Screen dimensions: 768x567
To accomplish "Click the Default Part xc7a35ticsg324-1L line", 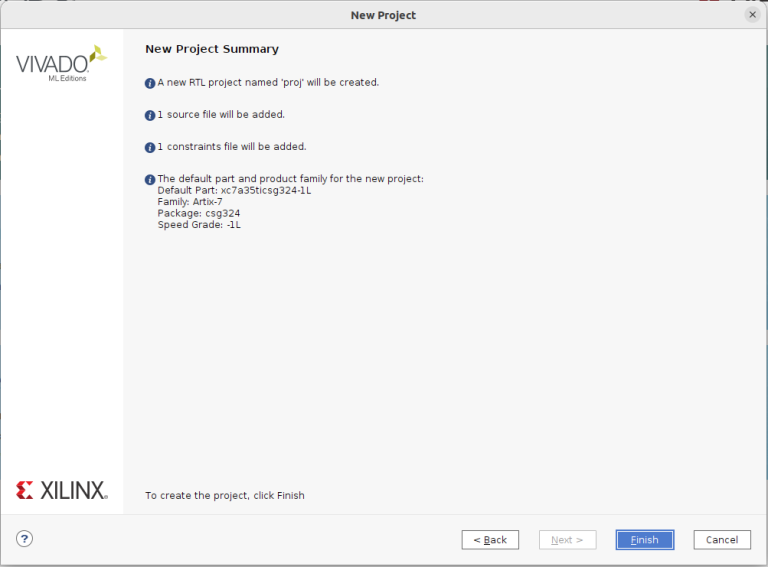I will click(x=234, y=190).
